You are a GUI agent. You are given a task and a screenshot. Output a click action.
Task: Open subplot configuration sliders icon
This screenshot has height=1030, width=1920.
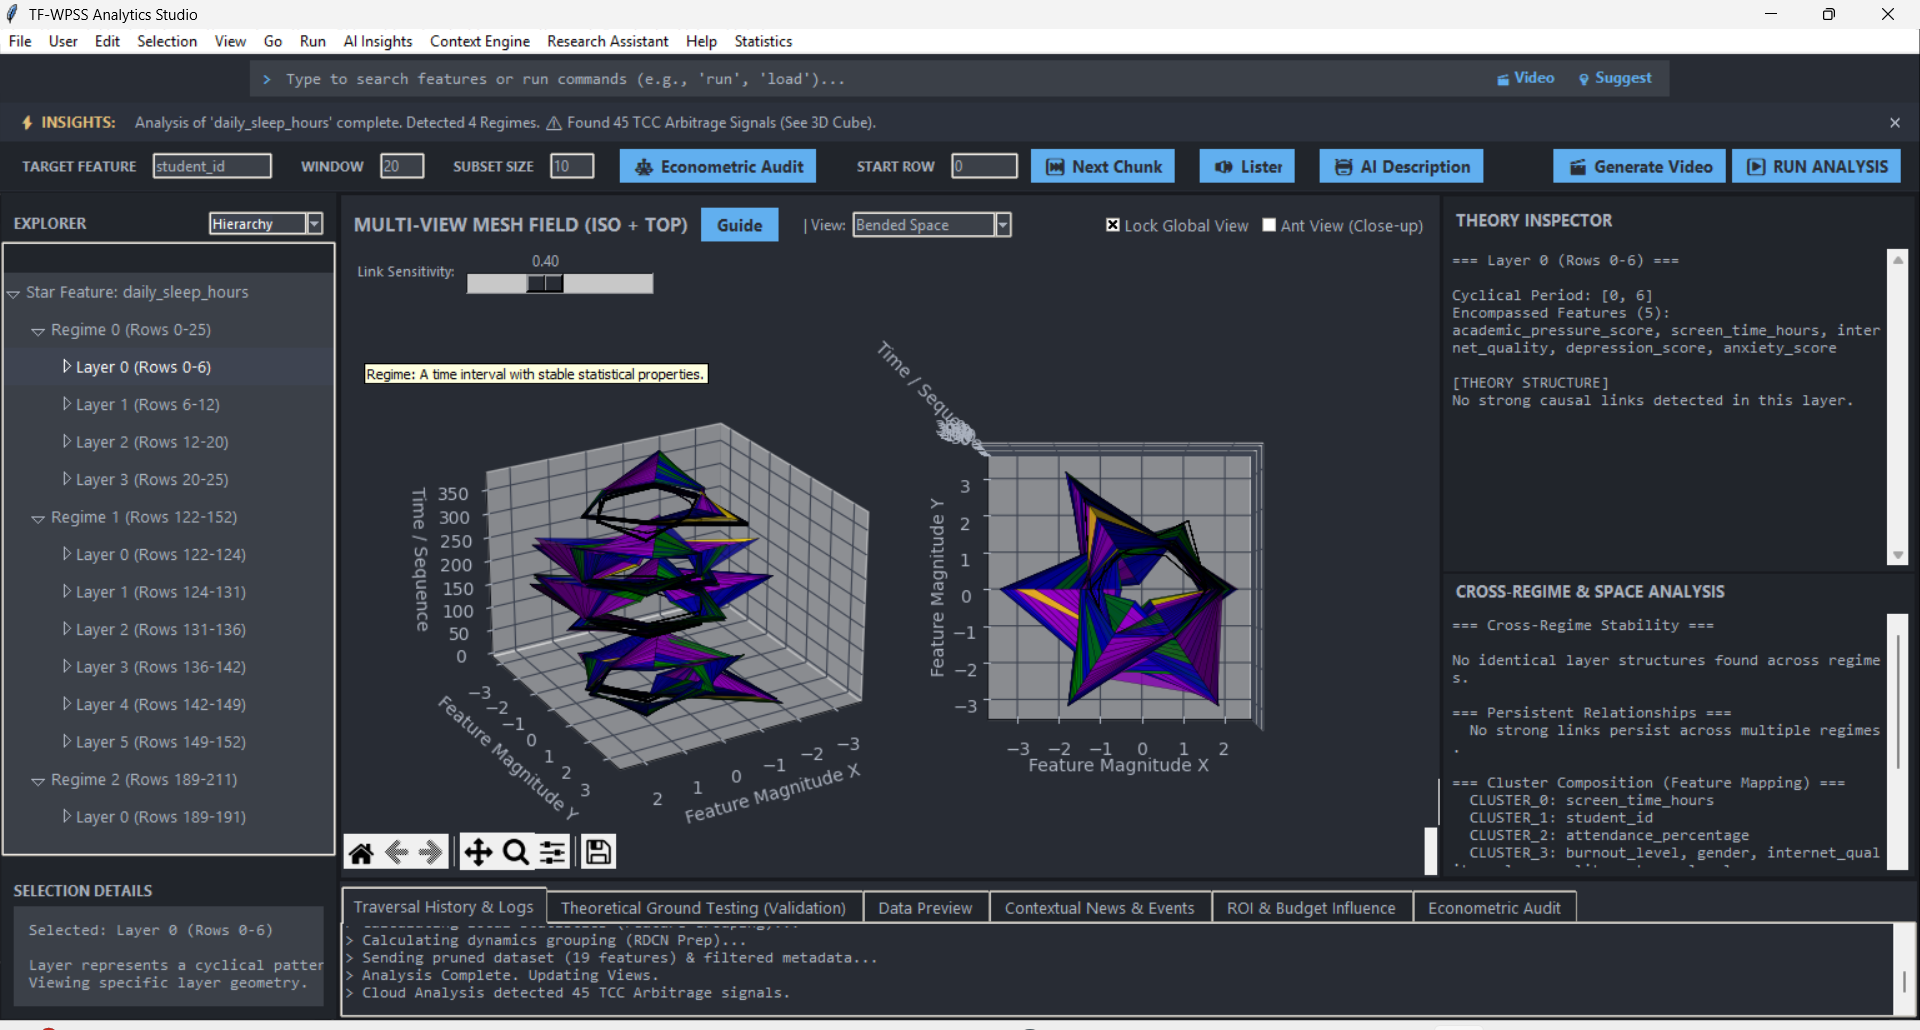(x=553, y=852)
